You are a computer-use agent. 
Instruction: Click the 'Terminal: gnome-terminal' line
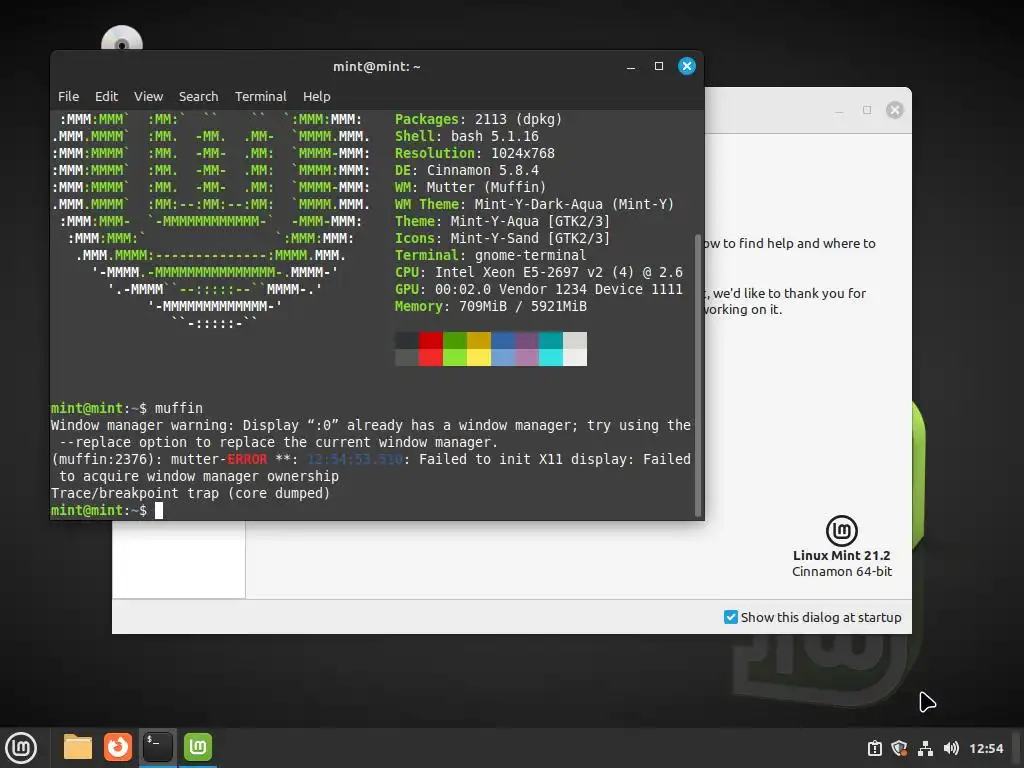pos(490,255)
